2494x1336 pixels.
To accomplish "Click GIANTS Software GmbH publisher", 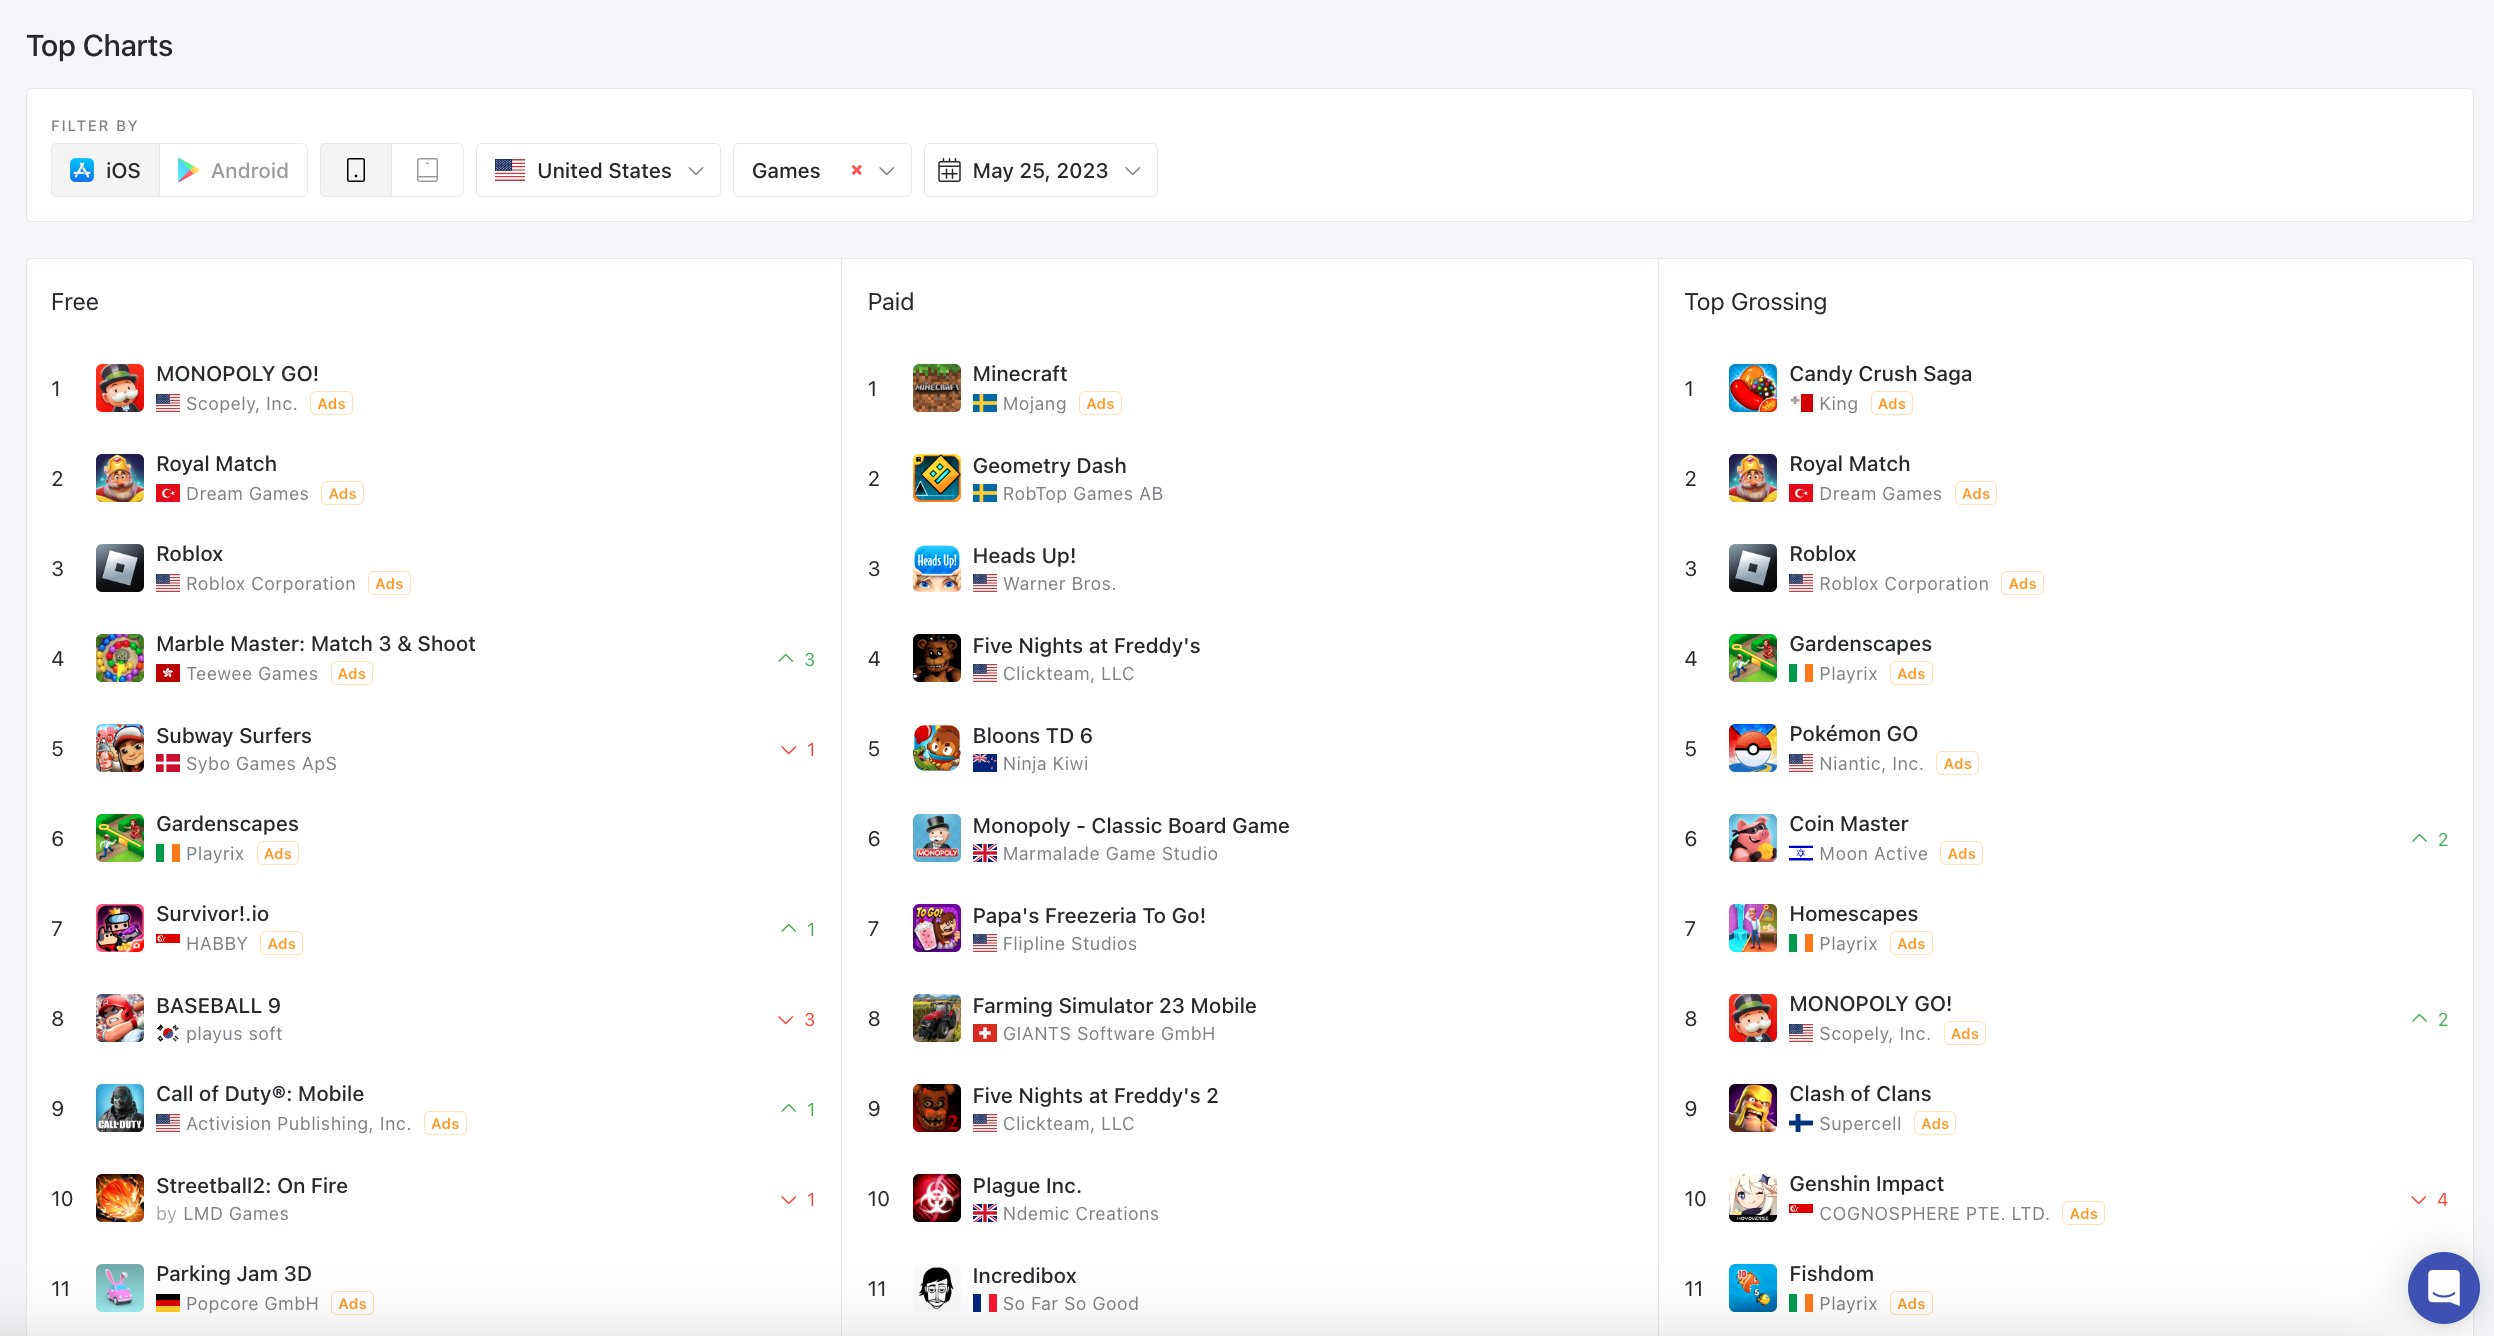I will [x=1109, y=1033].
